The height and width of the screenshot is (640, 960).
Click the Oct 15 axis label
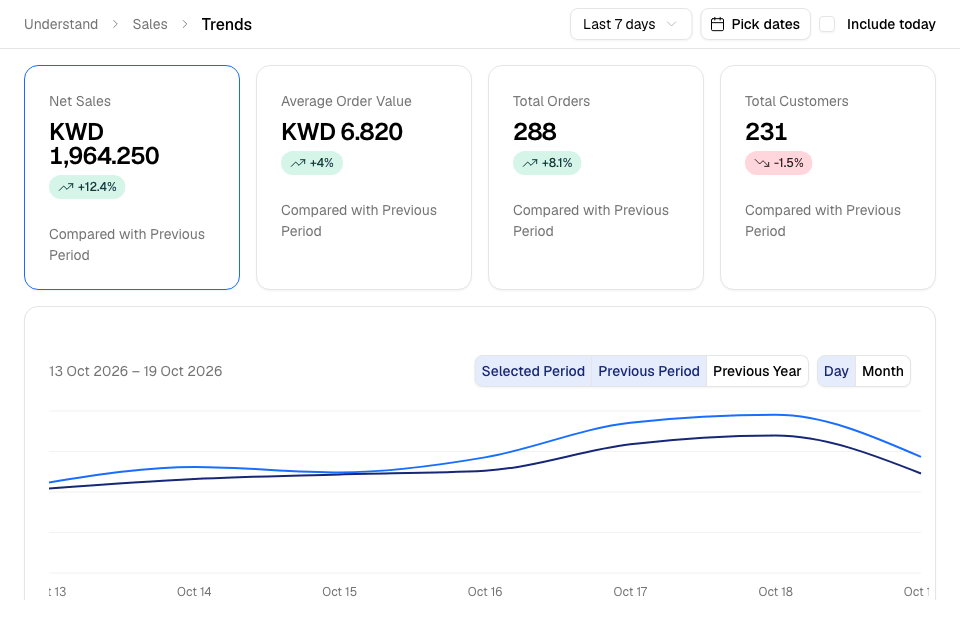[339, 592]
